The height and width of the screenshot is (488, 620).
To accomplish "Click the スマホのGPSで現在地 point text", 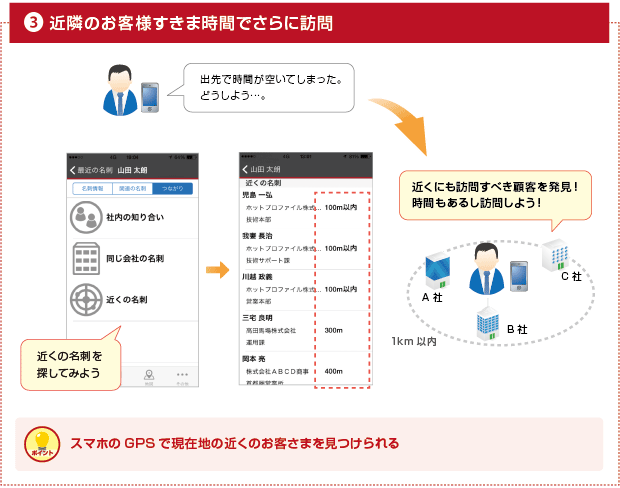I will (x=234, y=443).
